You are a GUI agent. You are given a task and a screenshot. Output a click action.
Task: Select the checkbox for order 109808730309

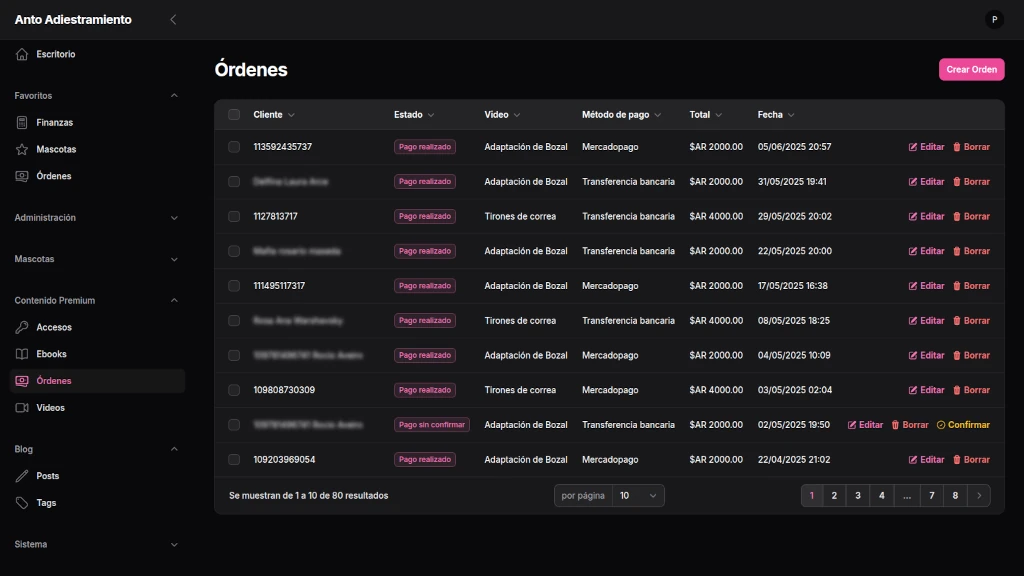click(x=234, y=390)
